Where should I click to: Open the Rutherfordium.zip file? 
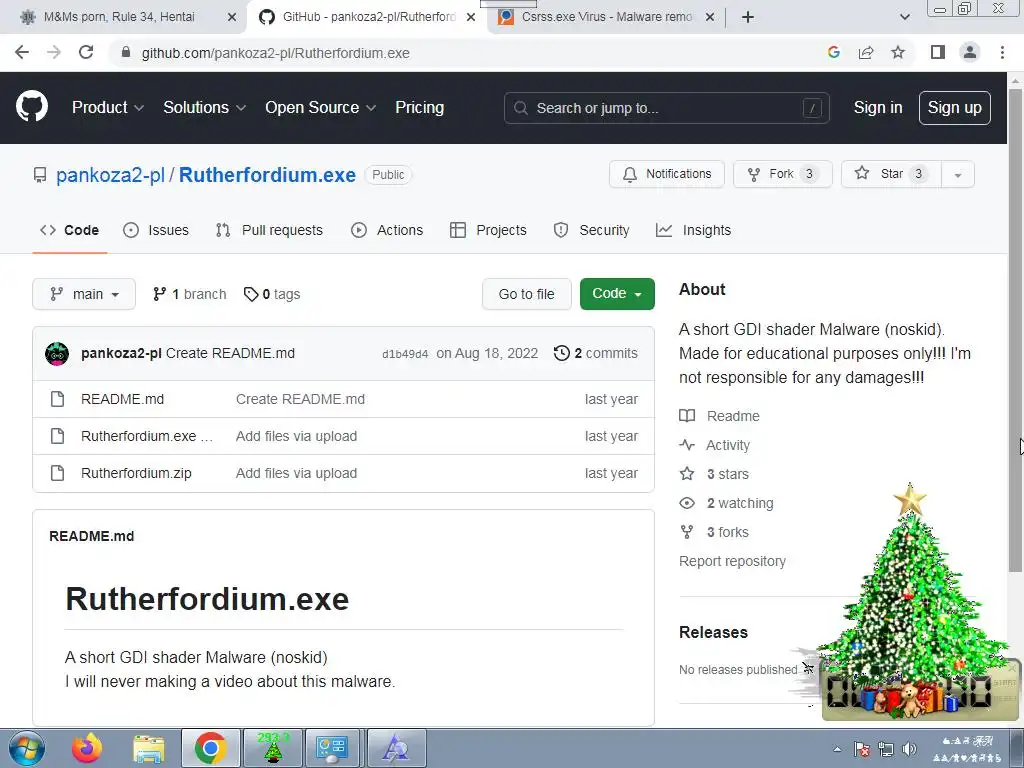coord(136,473)
